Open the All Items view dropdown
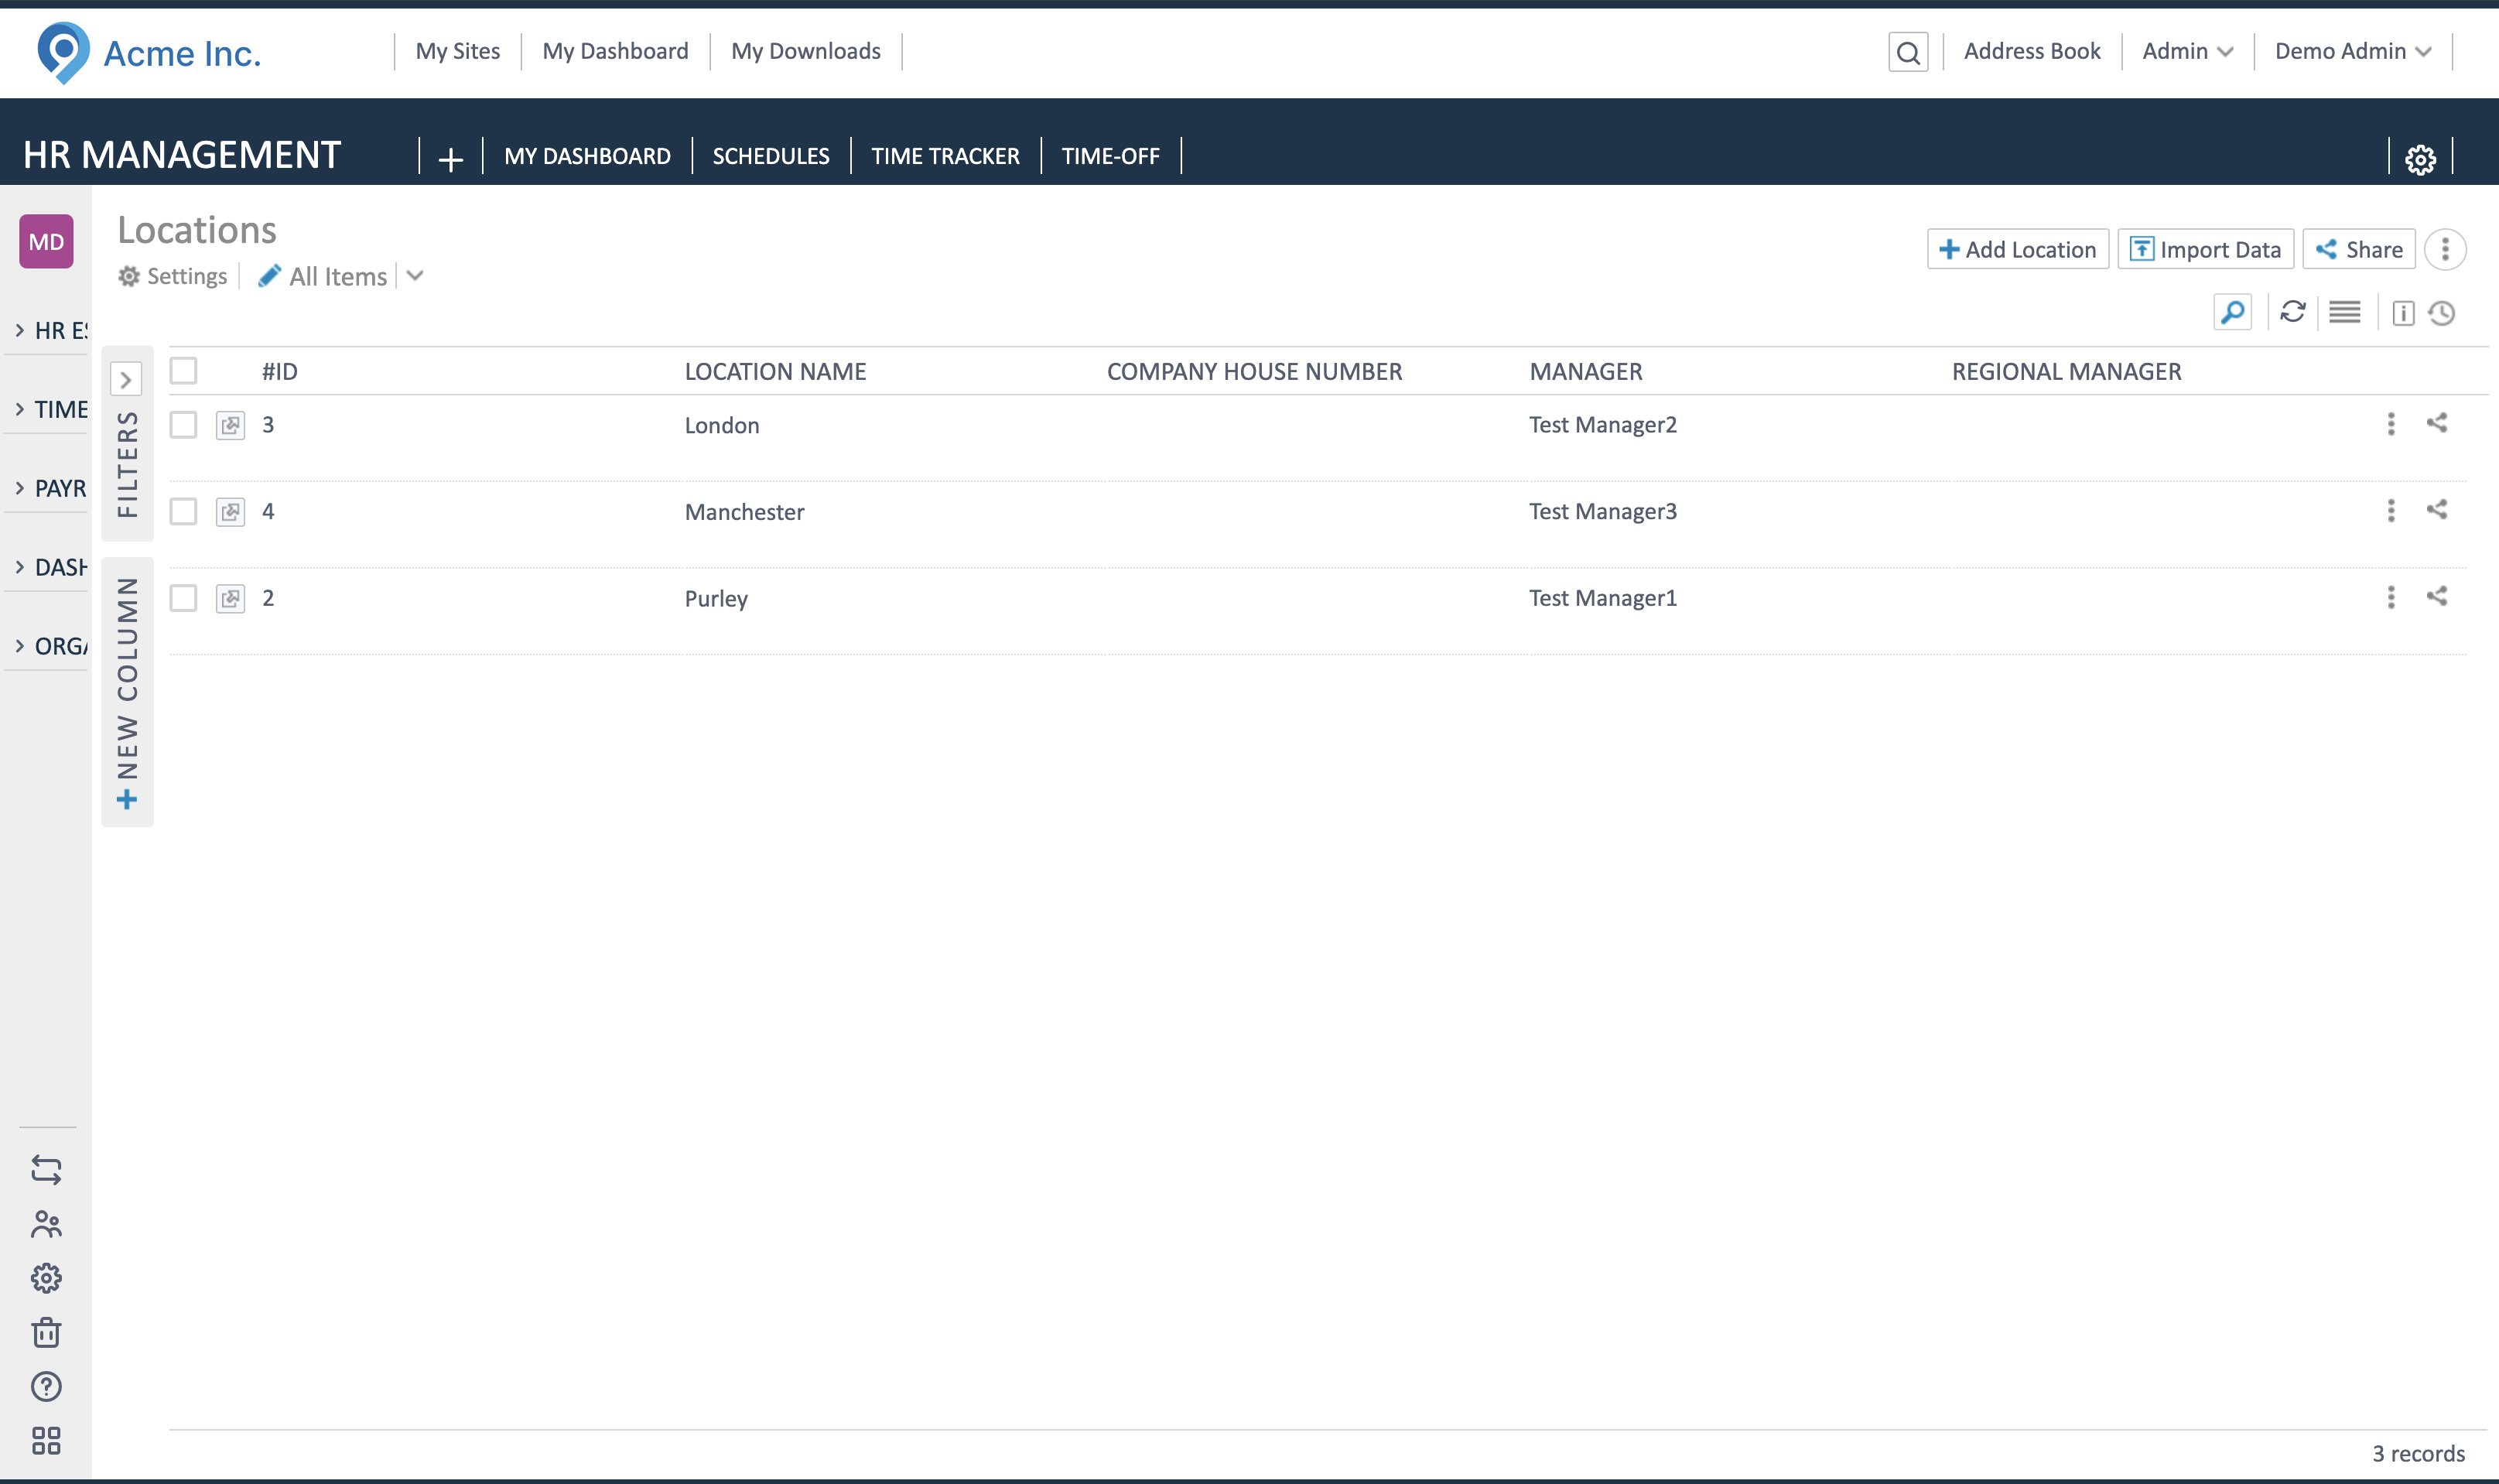Viewport: 2499px width, 1484px height. (x=415, y=276)
